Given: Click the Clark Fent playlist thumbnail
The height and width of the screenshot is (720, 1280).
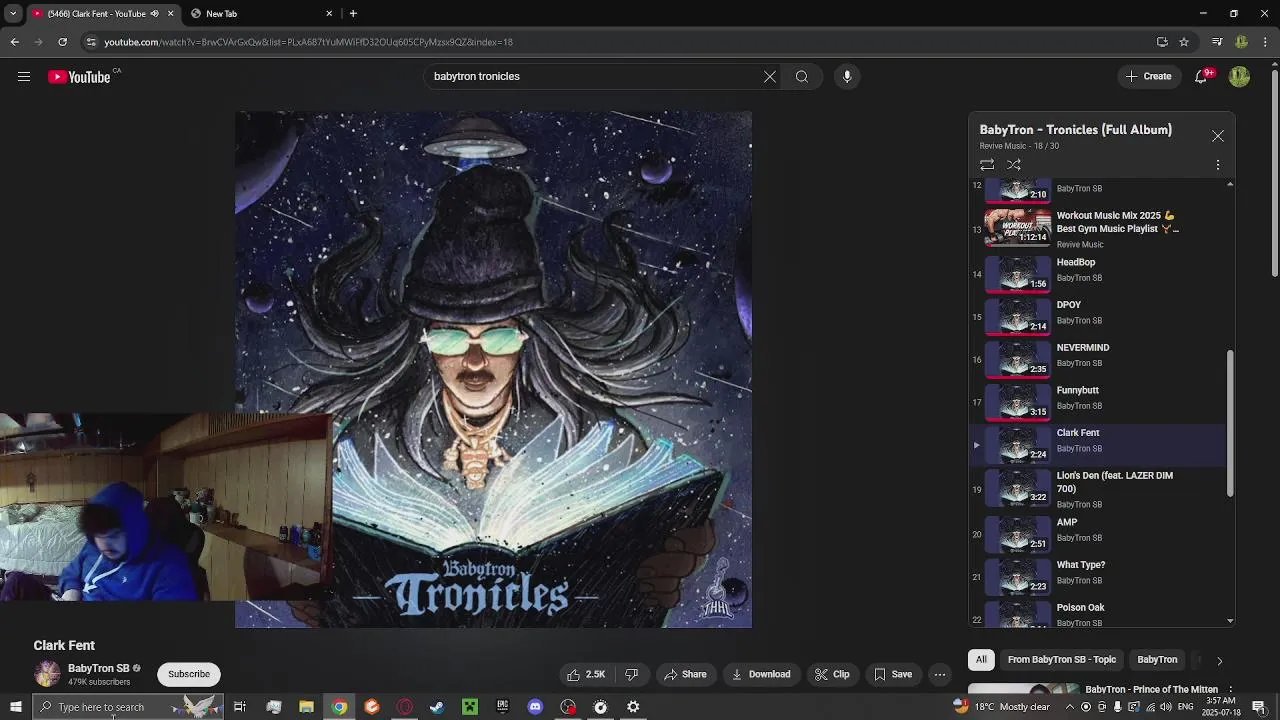Looking at the screenshot, I should [x=1018, y=445].
